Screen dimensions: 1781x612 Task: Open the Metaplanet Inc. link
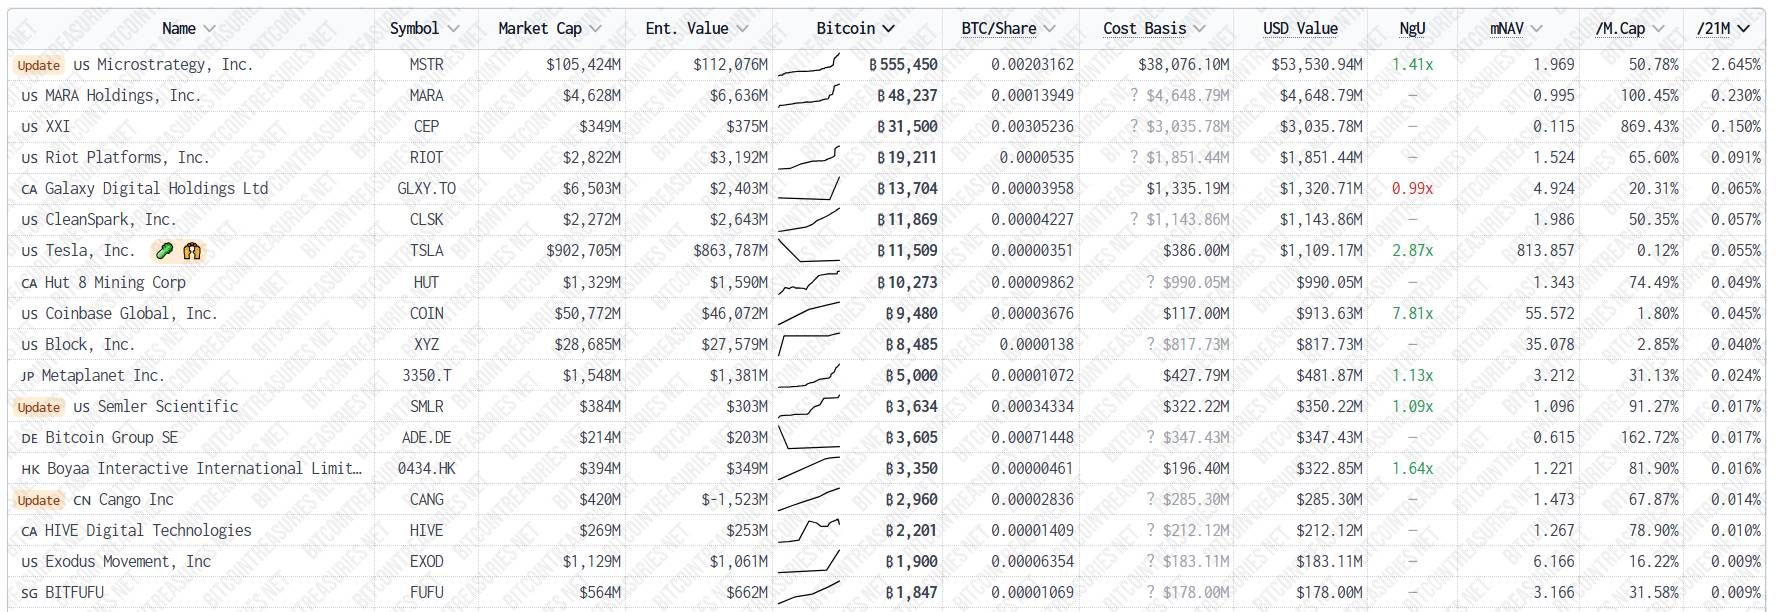(x=103, y=376)
